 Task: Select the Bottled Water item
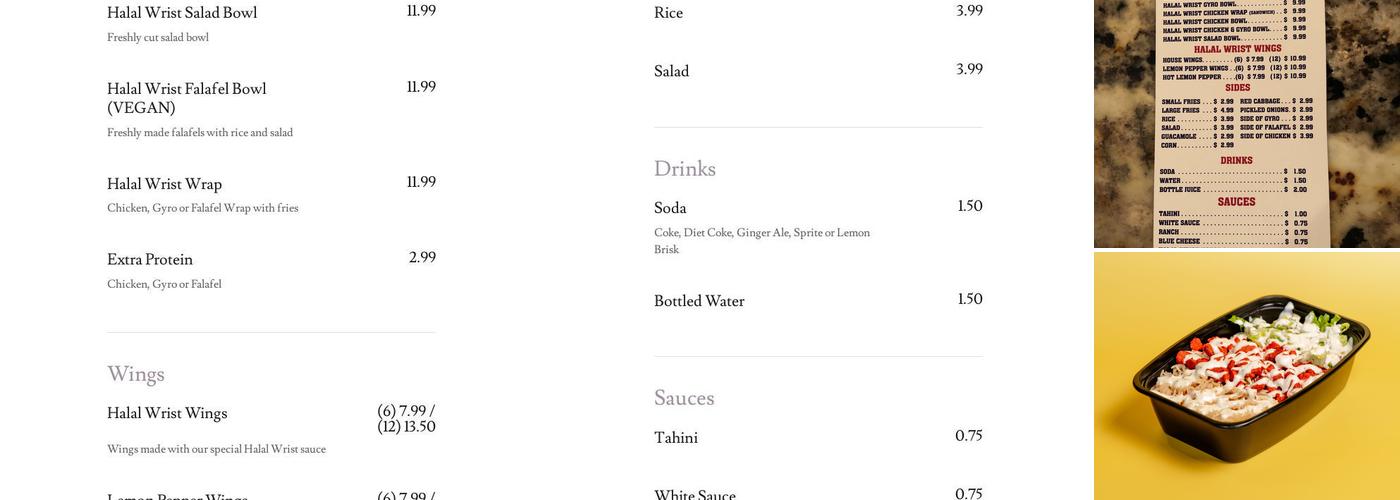click(699, 301)
